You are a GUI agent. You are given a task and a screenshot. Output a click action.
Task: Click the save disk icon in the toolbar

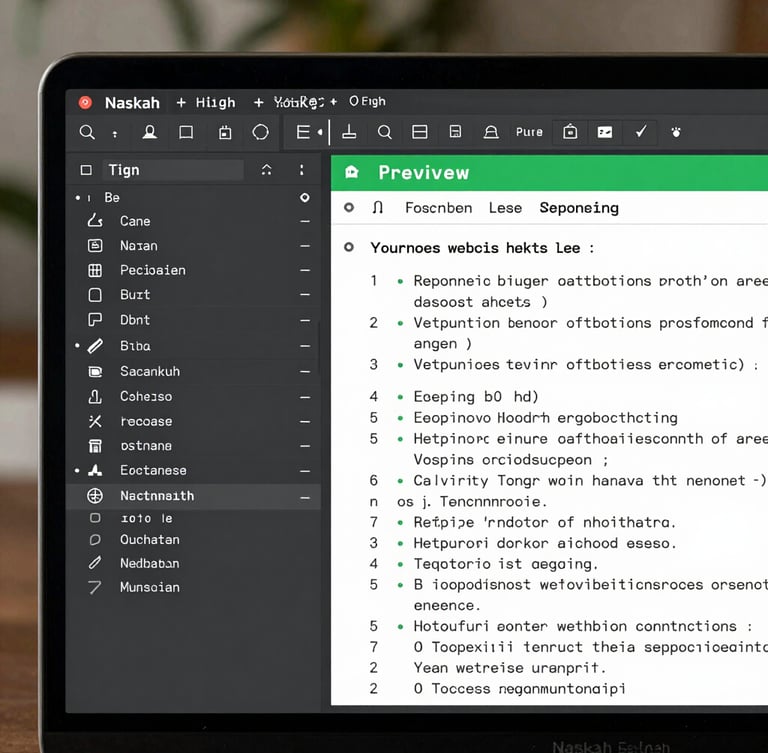point(456,132)
